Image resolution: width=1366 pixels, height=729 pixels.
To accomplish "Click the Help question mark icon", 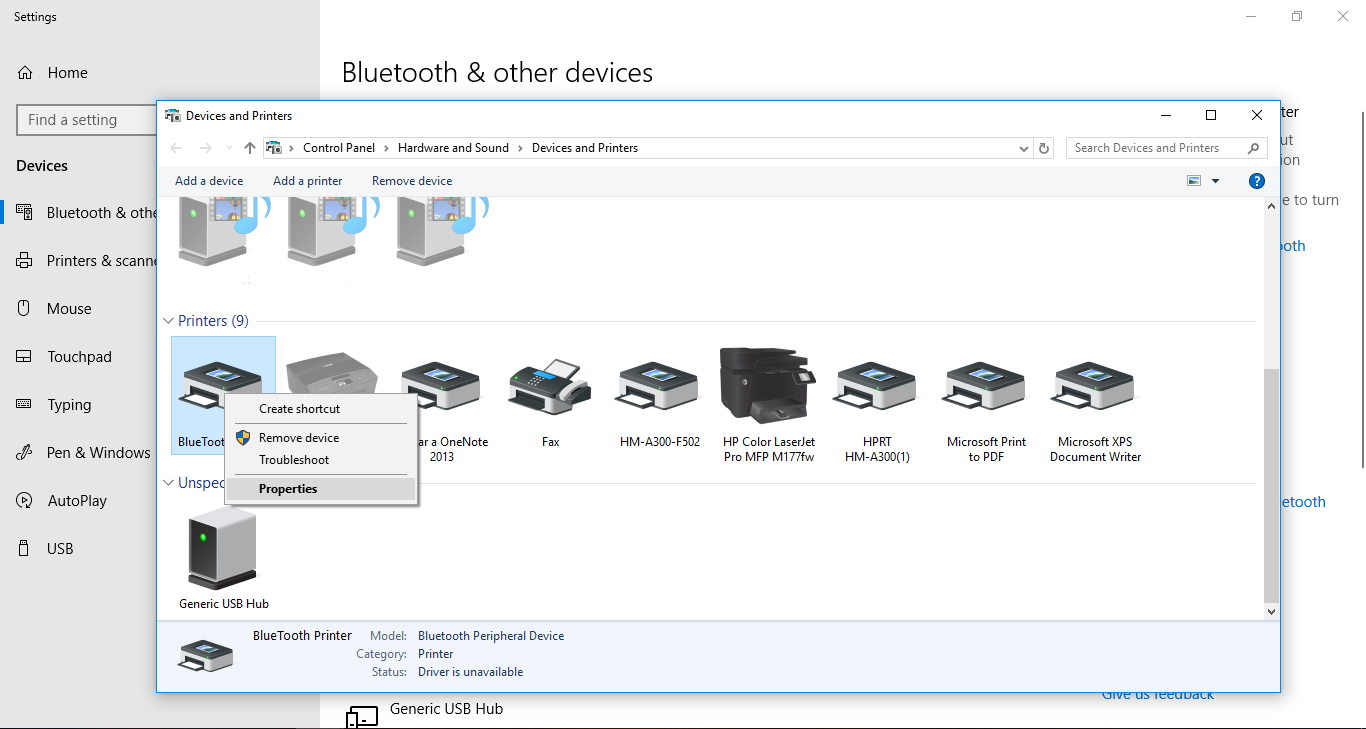I will [x=1257, y=181].
